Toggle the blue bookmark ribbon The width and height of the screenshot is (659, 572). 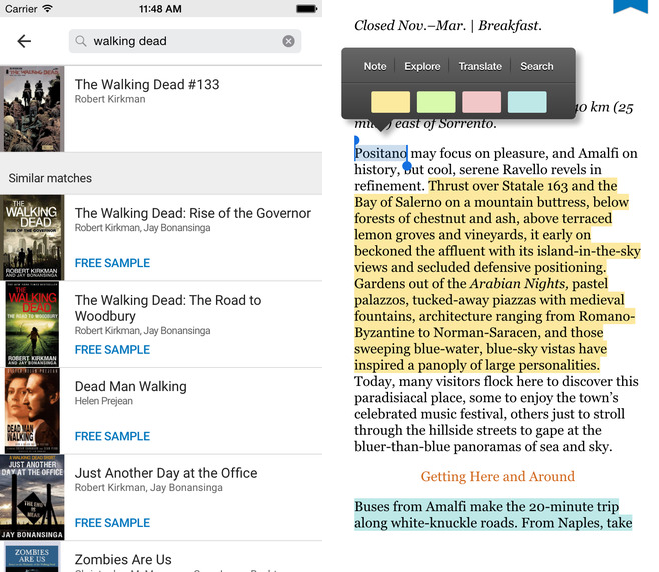coord(630,6)
